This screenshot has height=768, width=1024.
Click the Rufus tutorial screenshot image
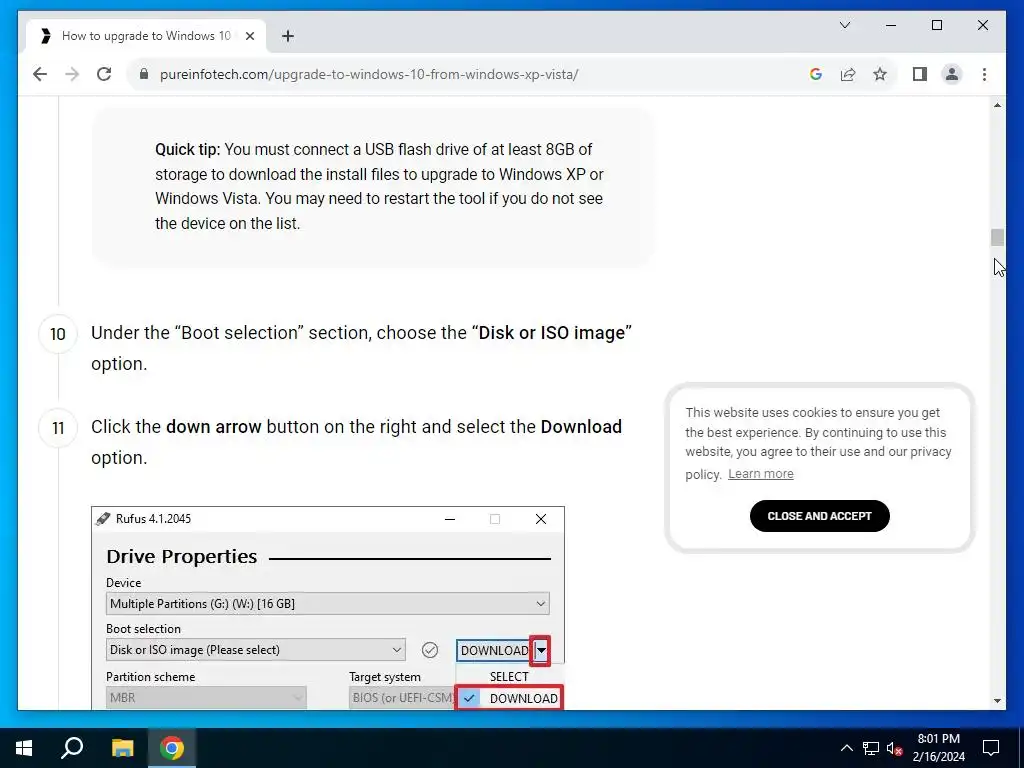[328, 608]
